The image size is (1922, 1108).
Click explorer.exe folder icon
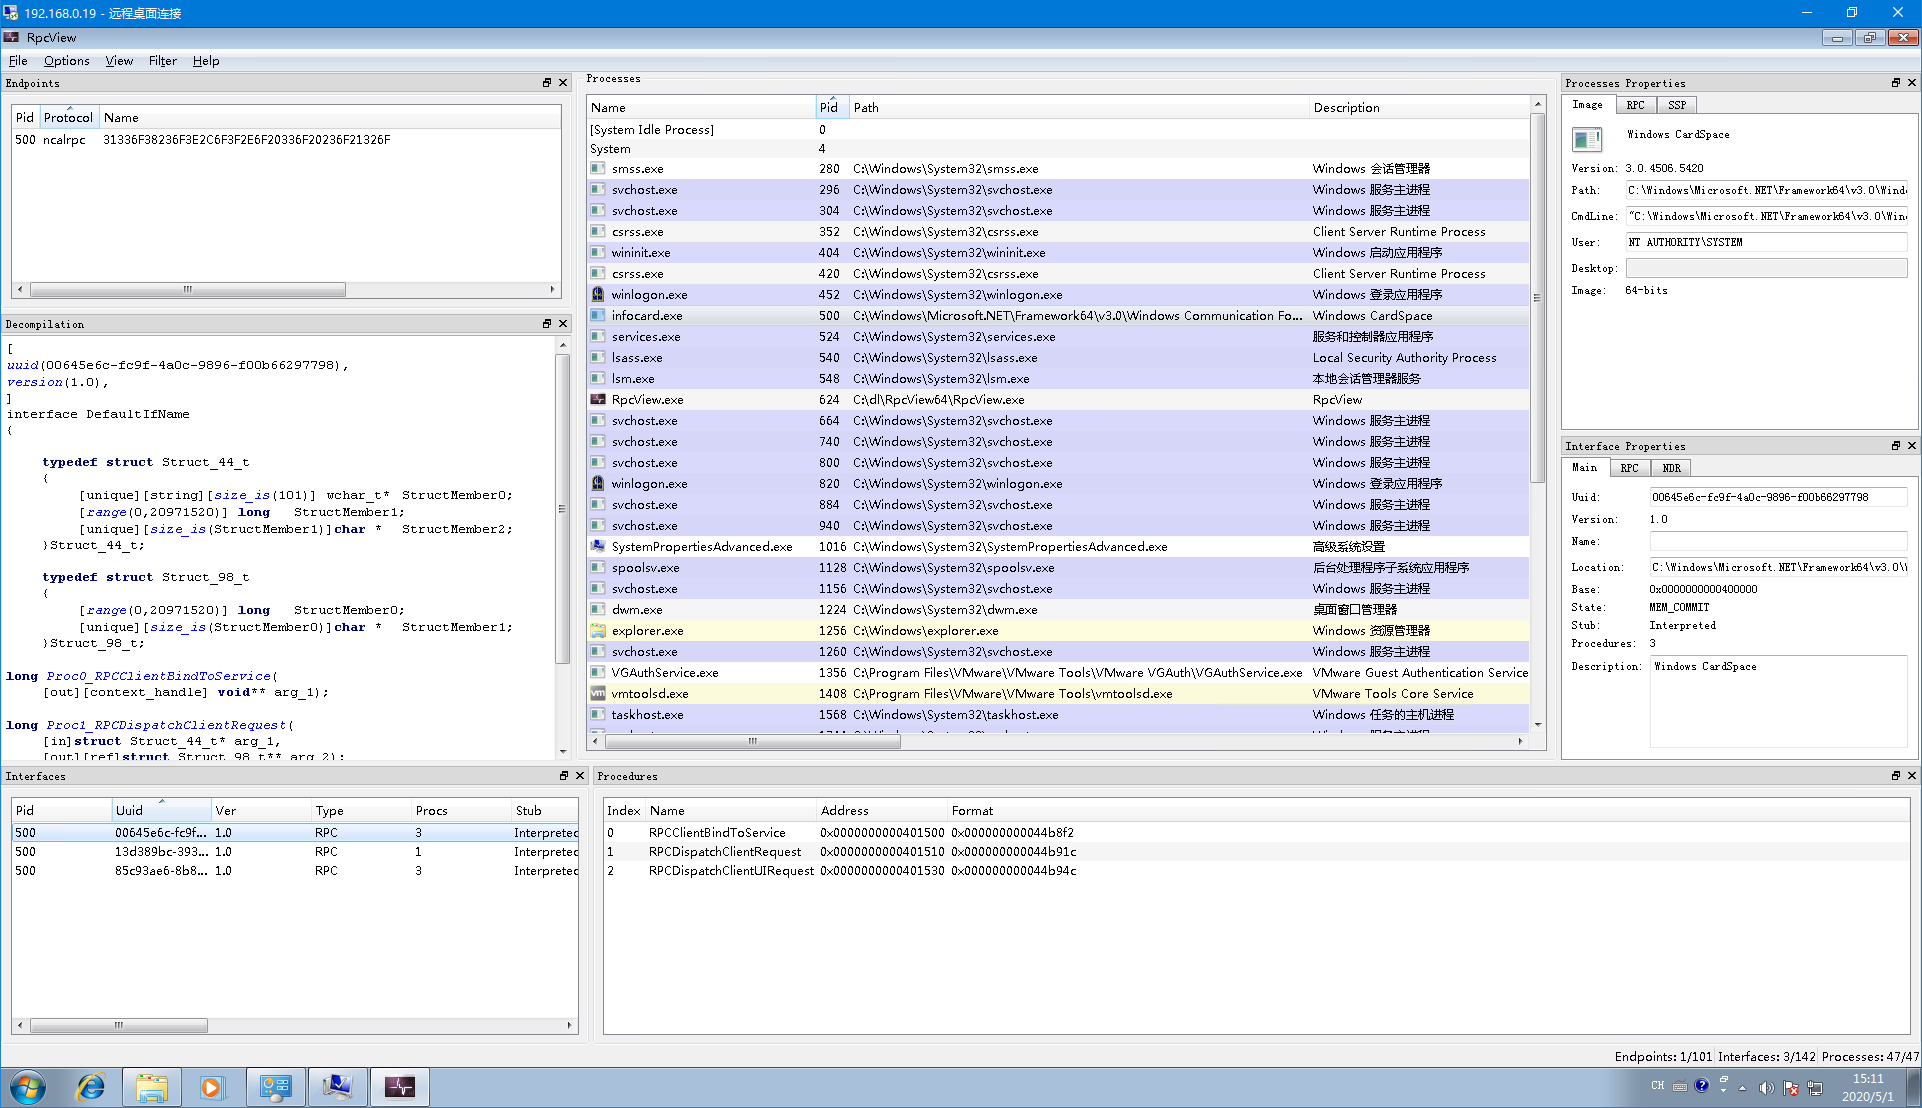598,631
